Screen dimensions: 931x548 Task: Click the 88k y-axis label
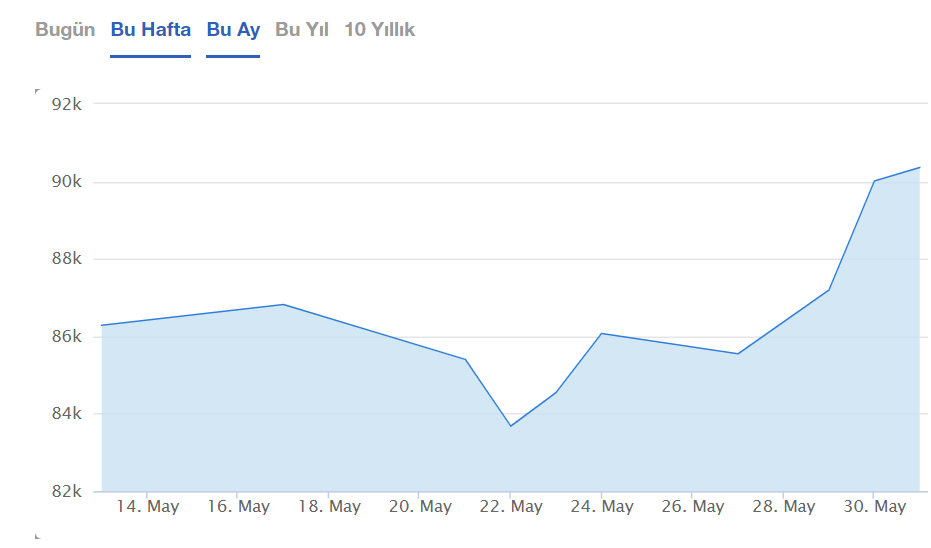(65, 259)
